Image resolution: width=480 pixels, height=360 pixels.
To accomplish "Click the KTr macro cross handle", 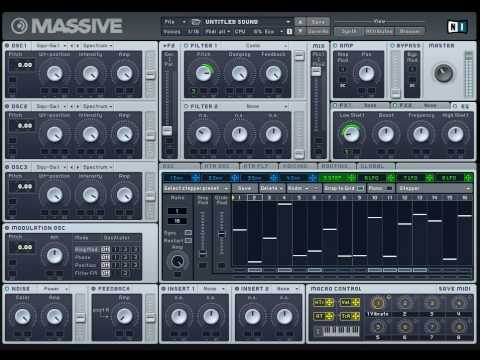I will (x=329, y=303).
